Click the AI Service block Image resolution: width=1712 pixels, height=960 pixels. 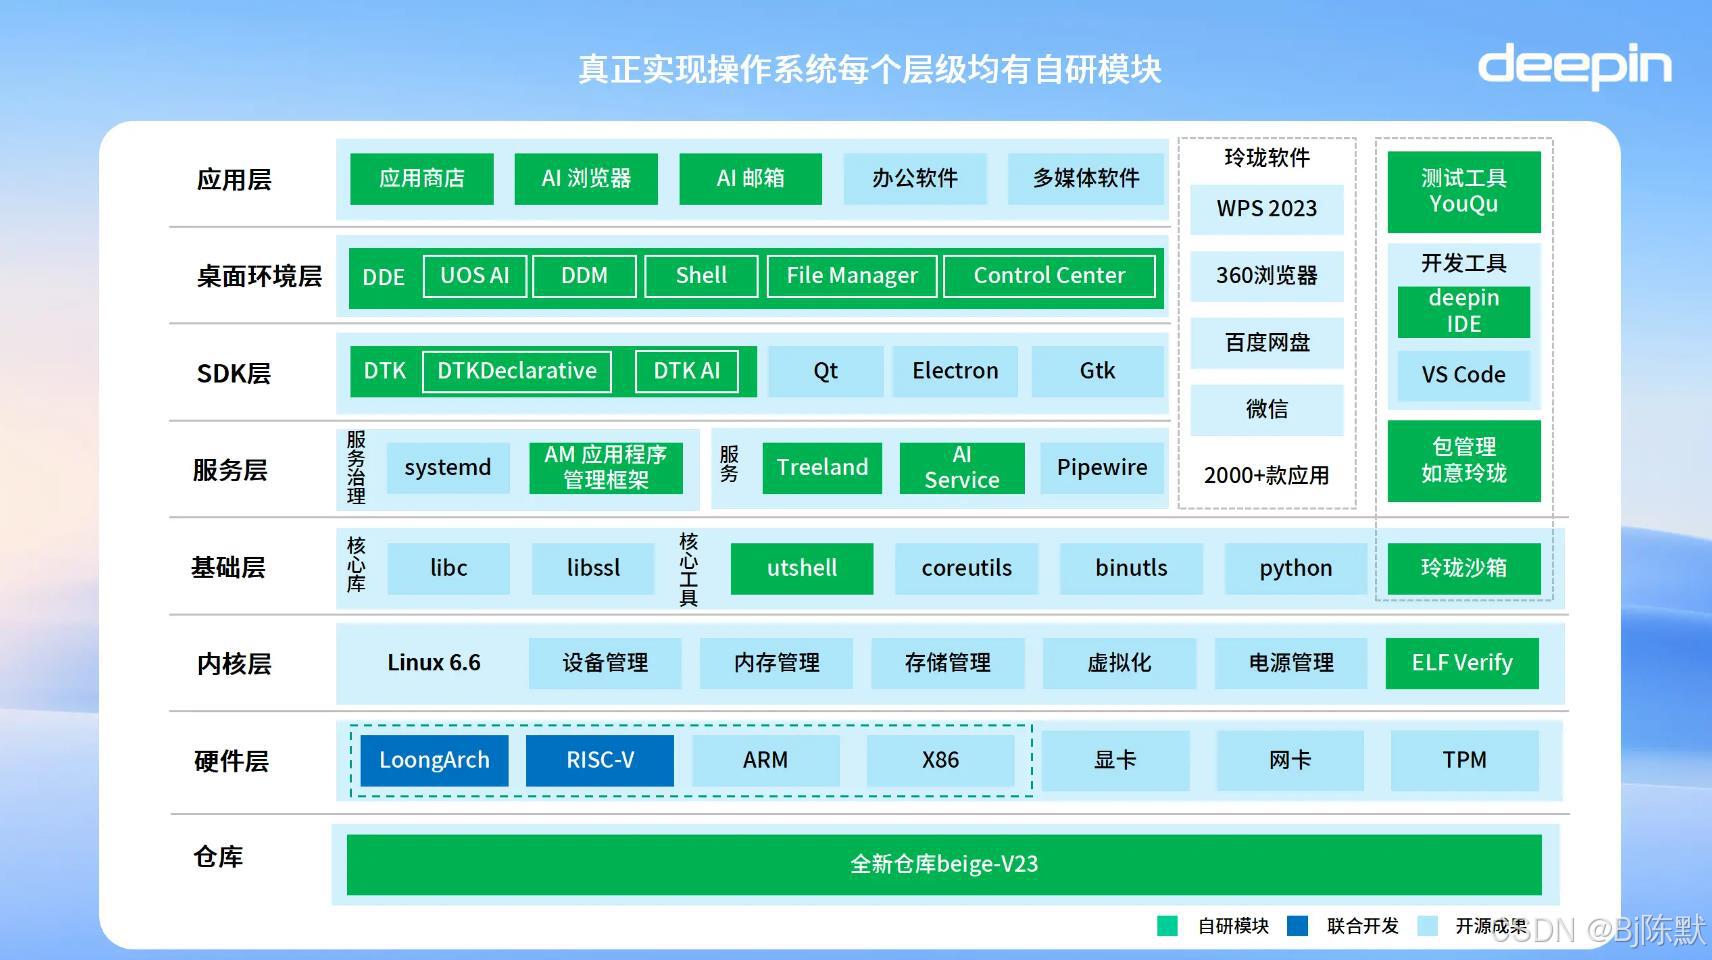pos(962,468)
